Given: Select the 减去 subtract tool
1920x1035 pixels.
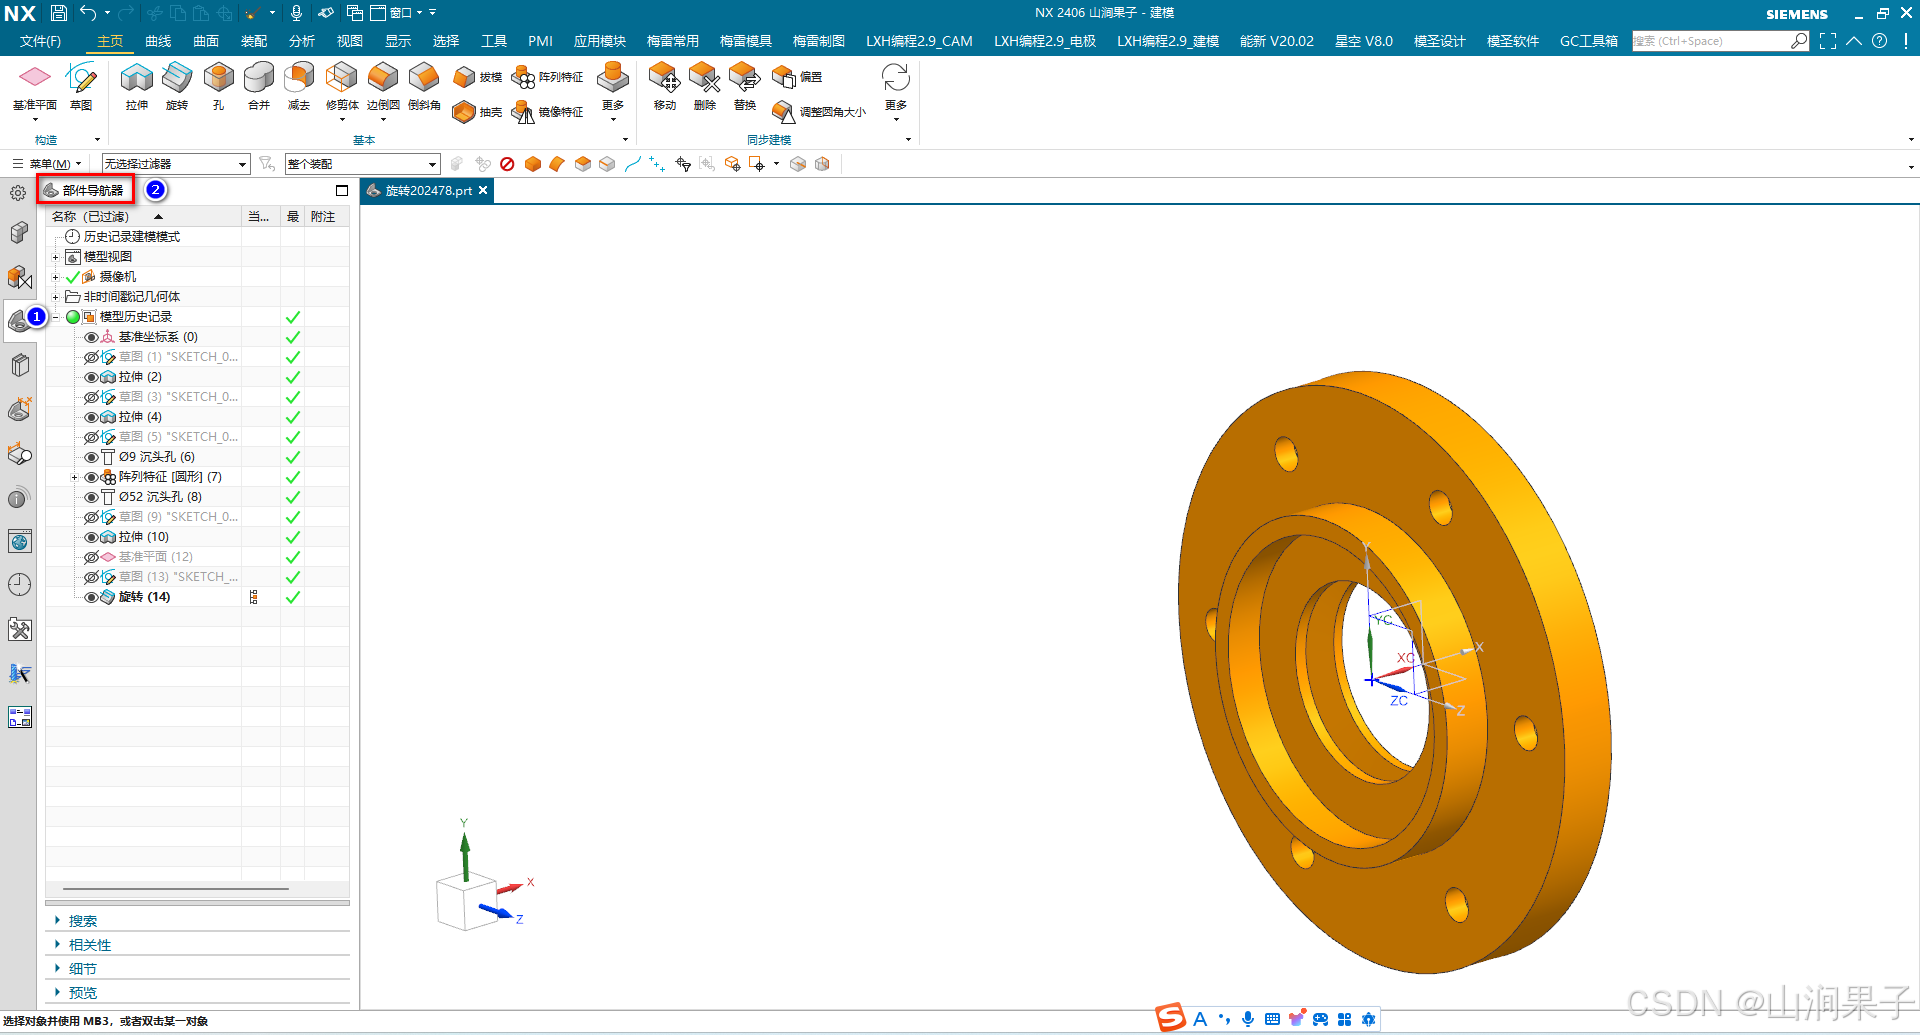Looking at the screenshot, I should [299, 88].
